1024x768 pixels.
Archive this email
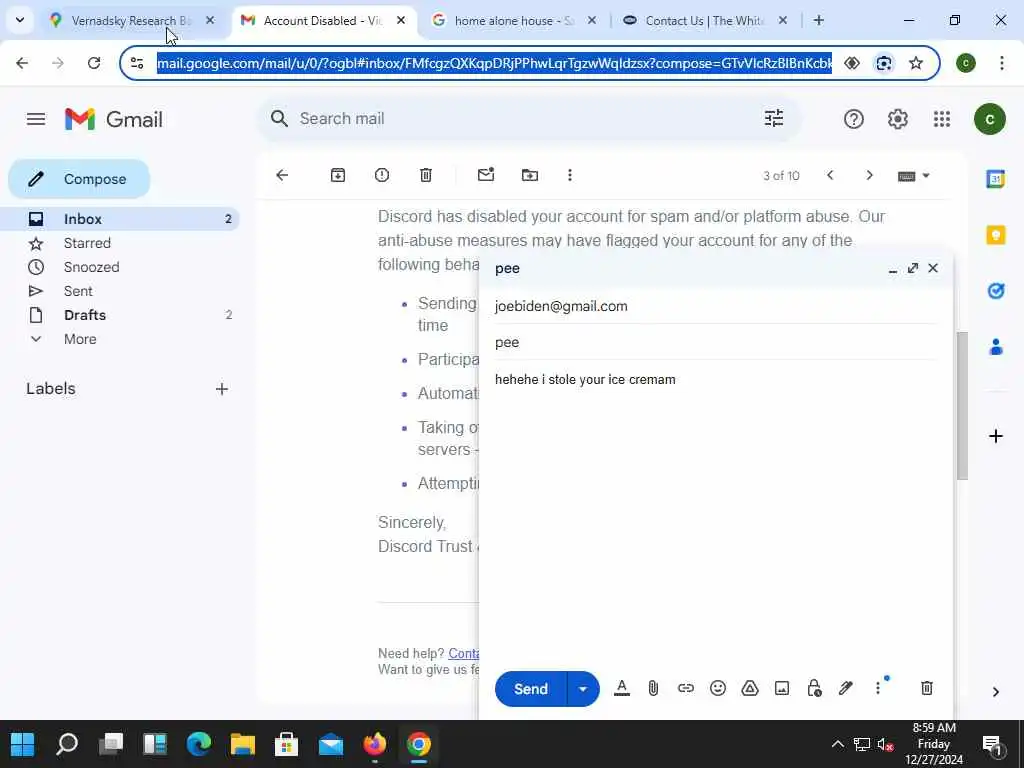coord(338,175)
